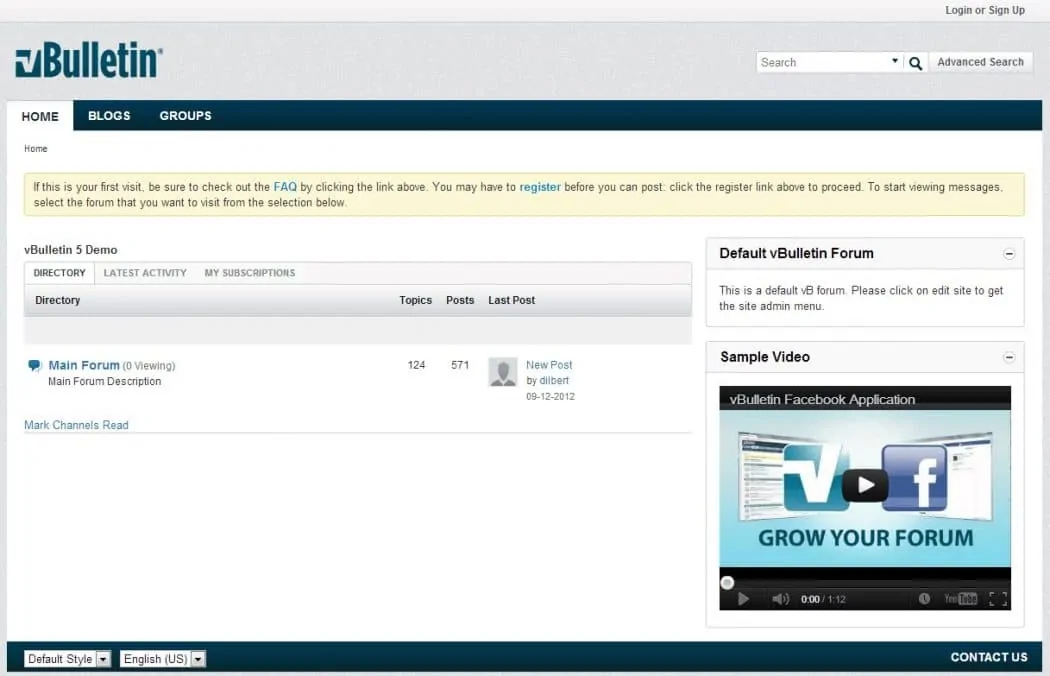Screen dimensions: 1050x676
Task: Click the Directory column header
Action: 58,300
